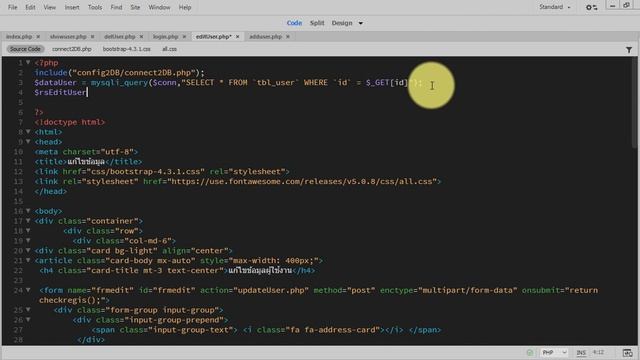Open the Edit menu
The image size is (640, 360).
click(x=30, y=7)
